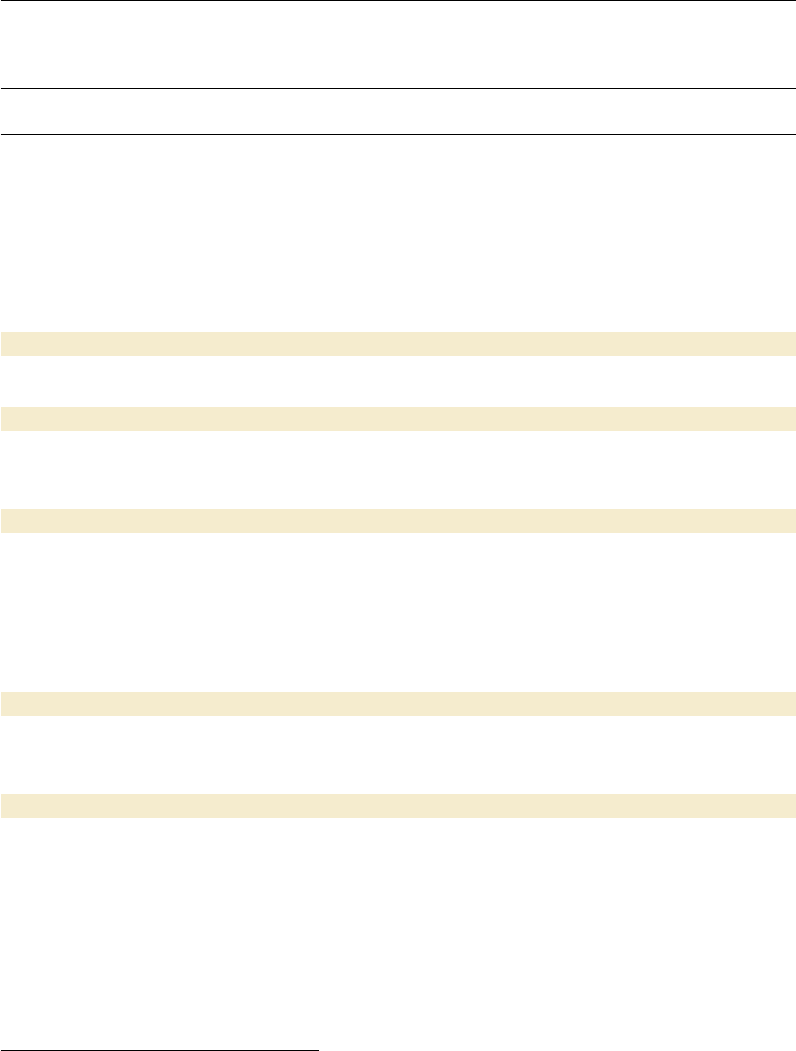Click white gap between second and third highlighted rows
Screen dimensions: 796x1051
(398, 469)
